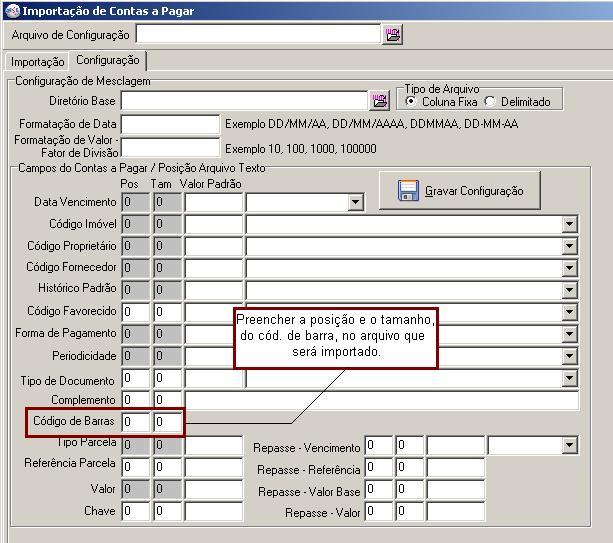
Task: Click the Repasse - Referência Tam field
Action: [x=409, y=467]
